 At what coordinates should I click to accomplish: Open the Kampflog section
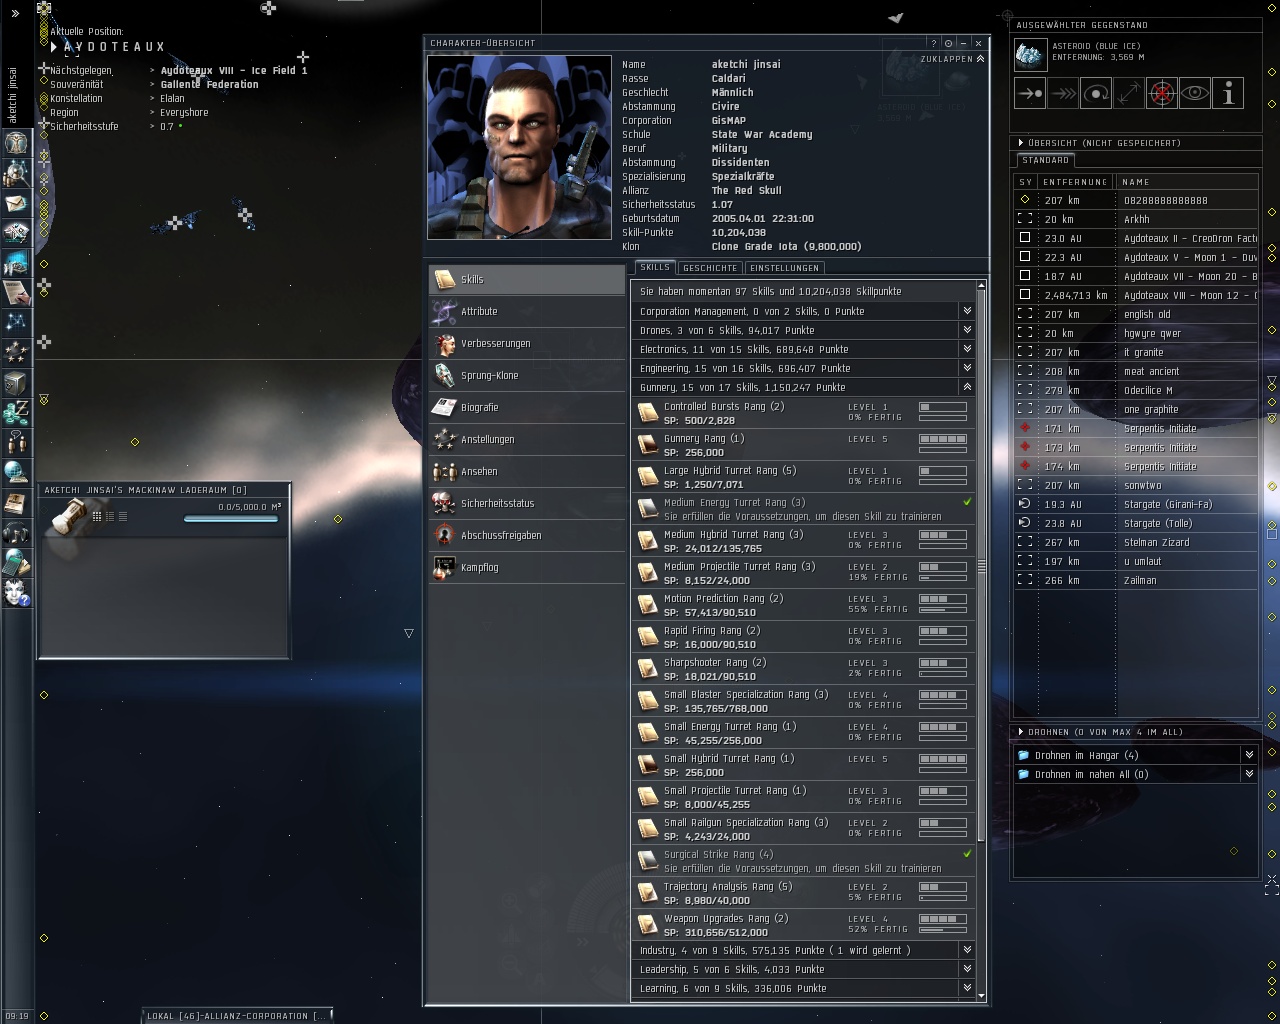(527, 567)
